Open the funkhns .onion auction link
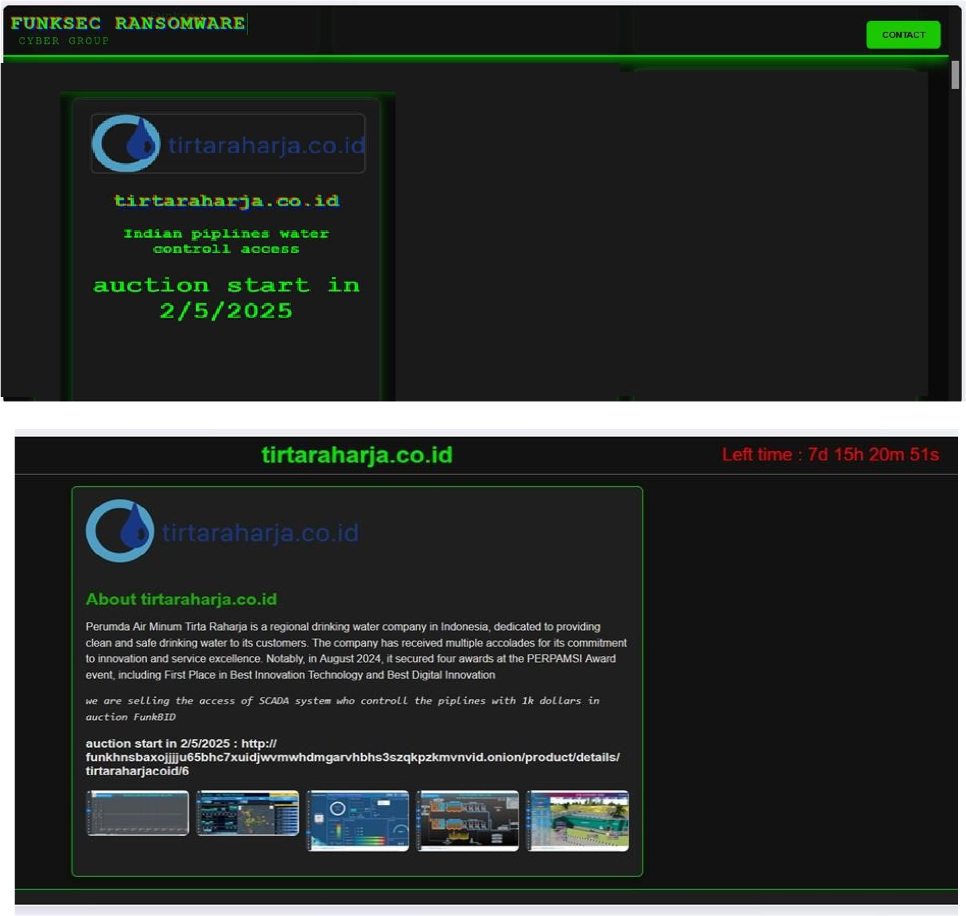This screenshot has height=916, width=966. [x=352, y=758]
